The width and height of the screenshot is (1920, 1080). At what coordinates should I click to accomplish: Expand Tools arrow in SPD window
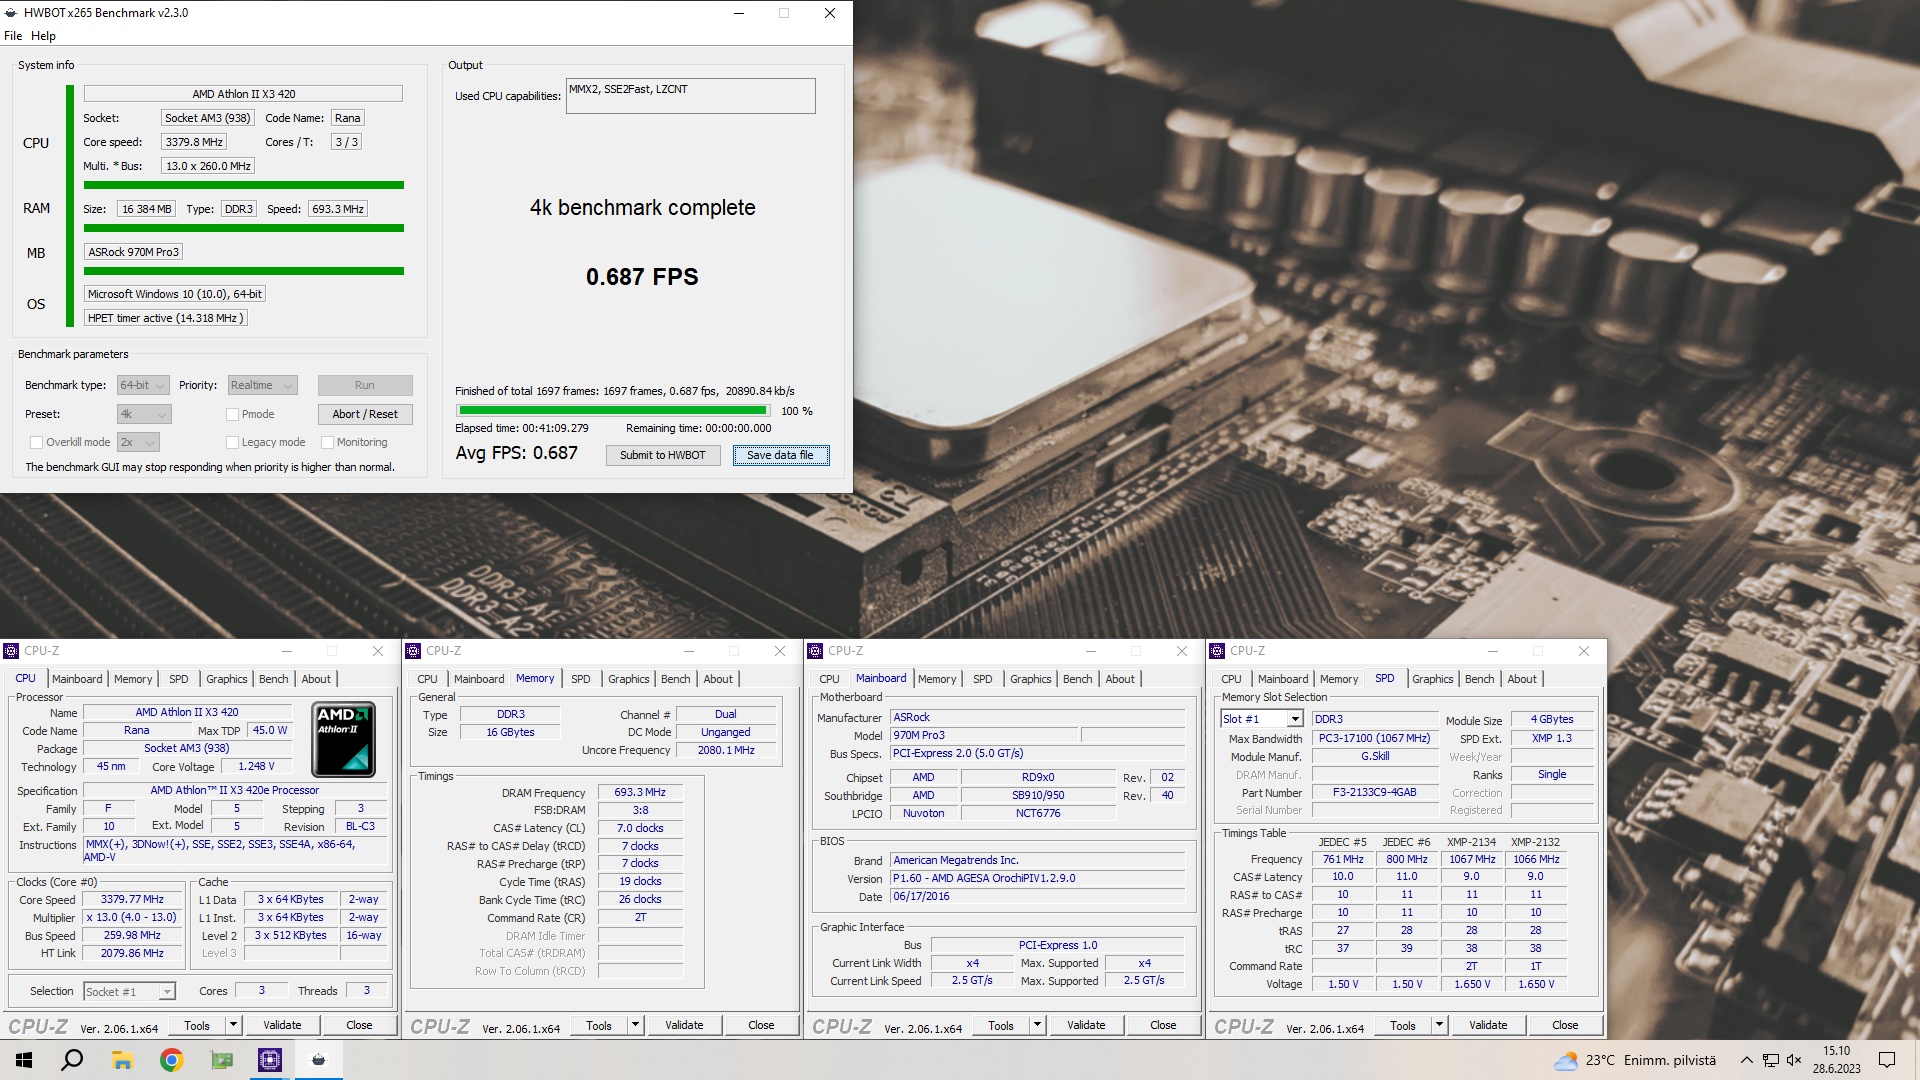point(1439,1025)
